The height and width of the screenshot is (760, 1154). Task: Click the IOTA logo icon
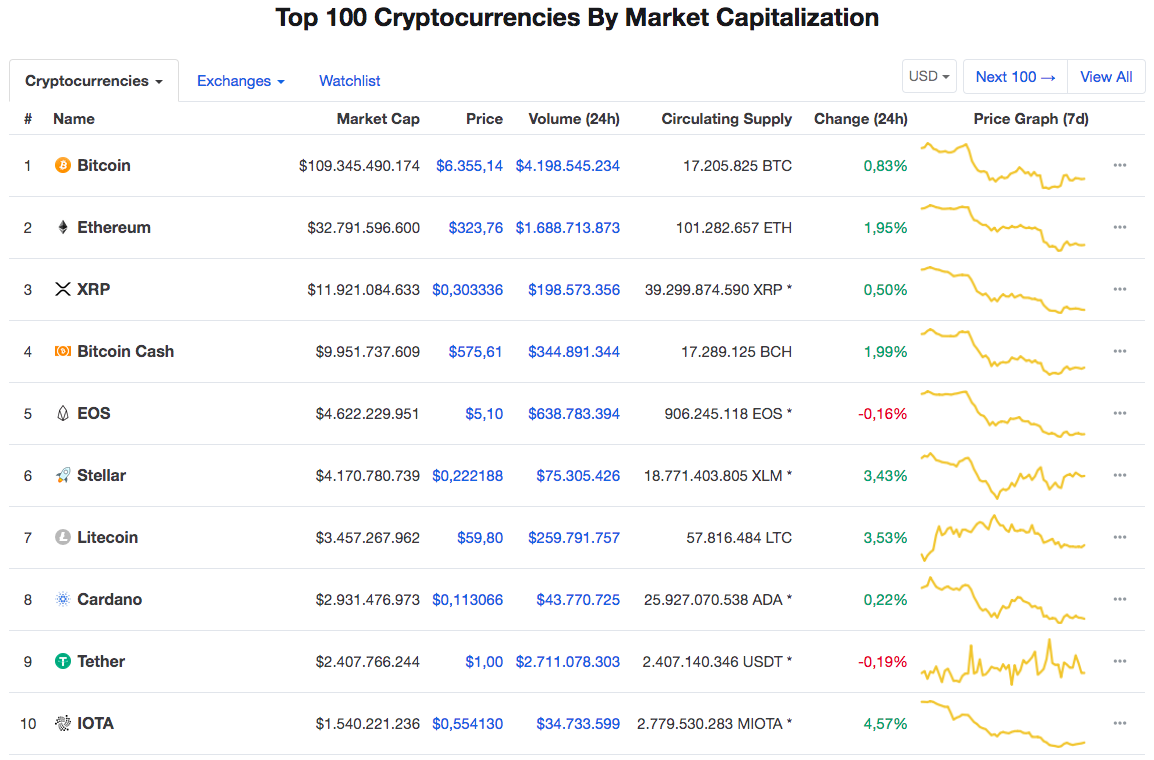click(x=63, y=723)
